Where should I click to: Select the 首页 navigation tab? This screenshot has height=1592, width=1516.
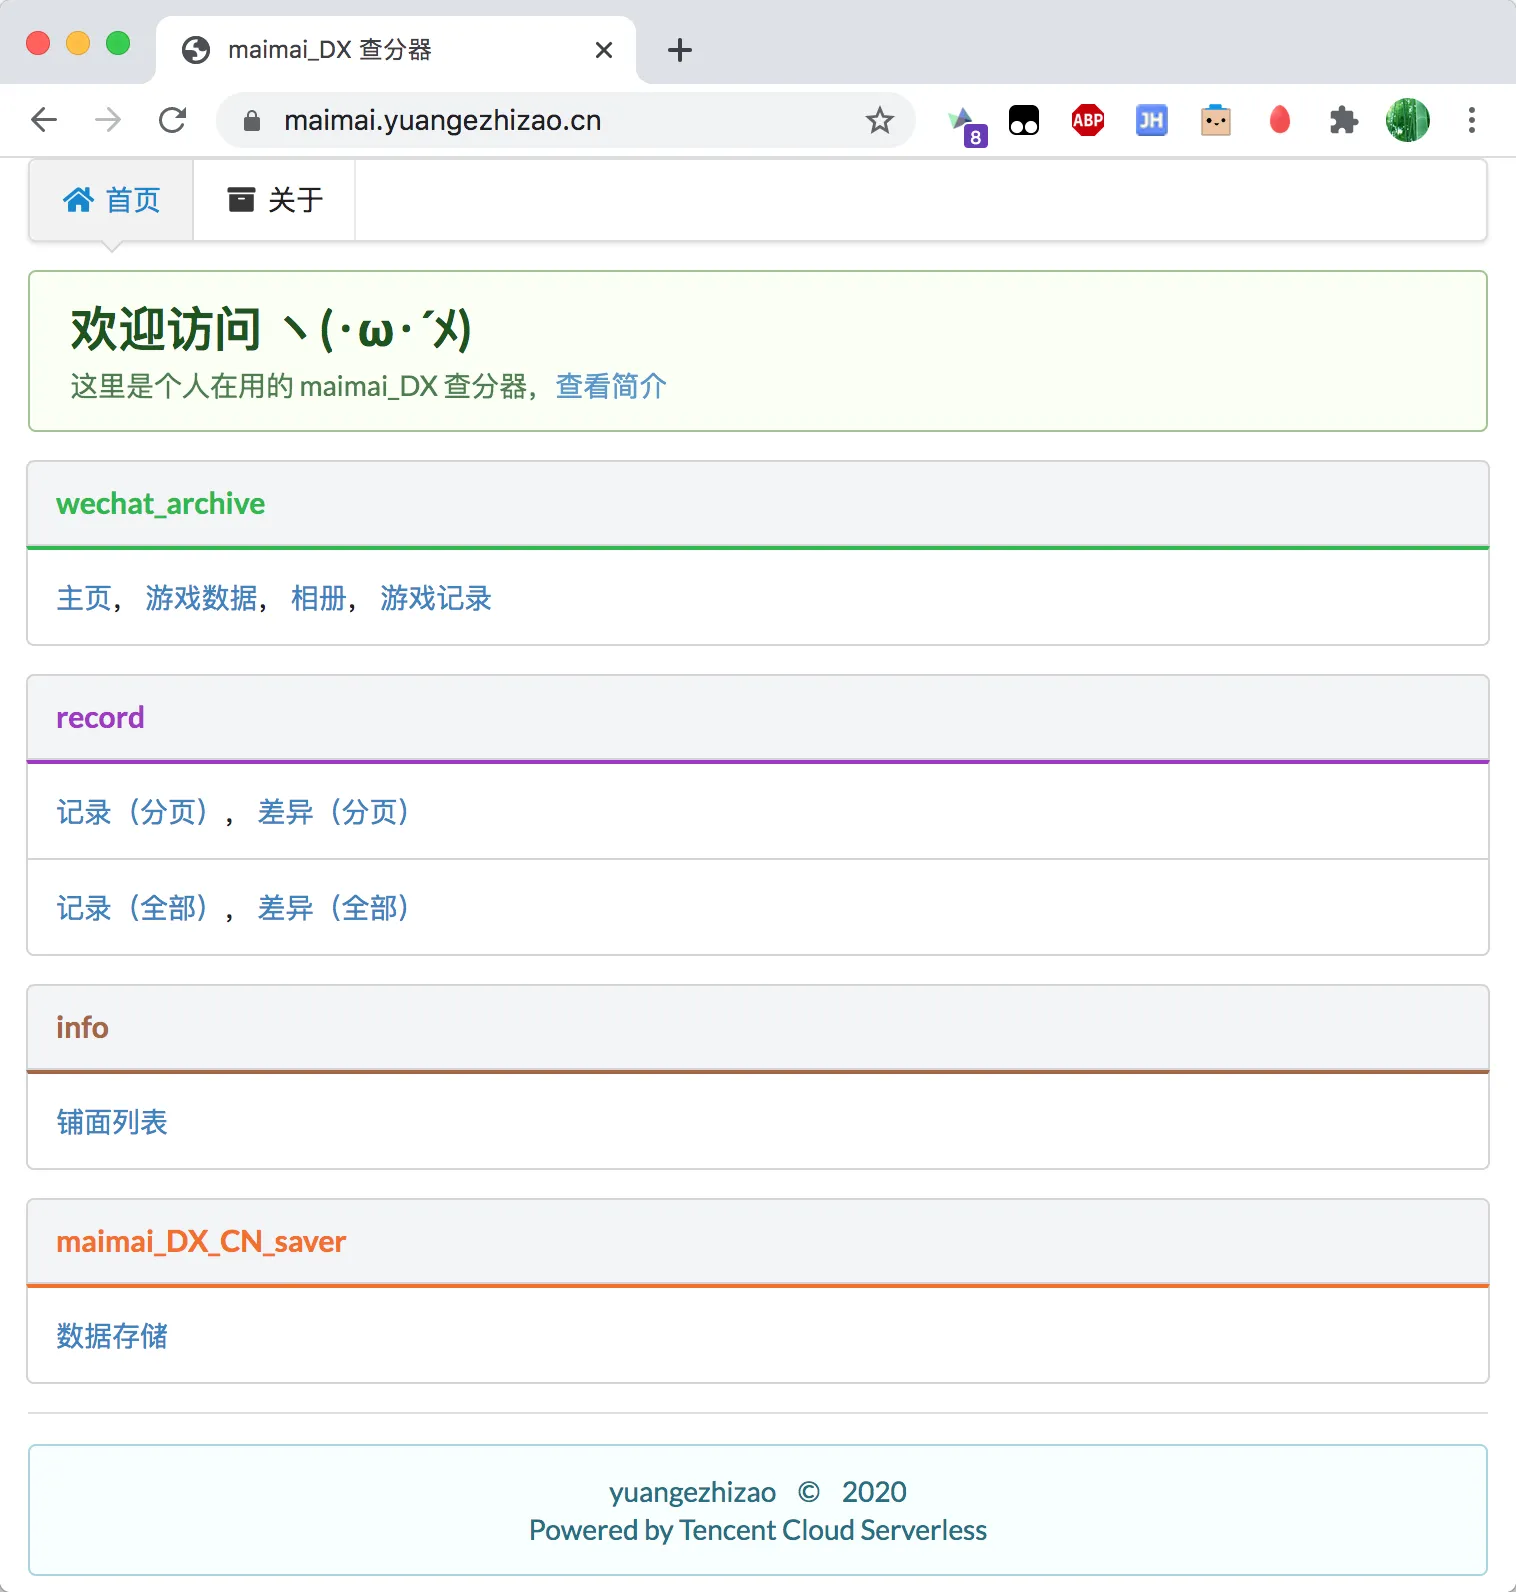coord(112,200)
